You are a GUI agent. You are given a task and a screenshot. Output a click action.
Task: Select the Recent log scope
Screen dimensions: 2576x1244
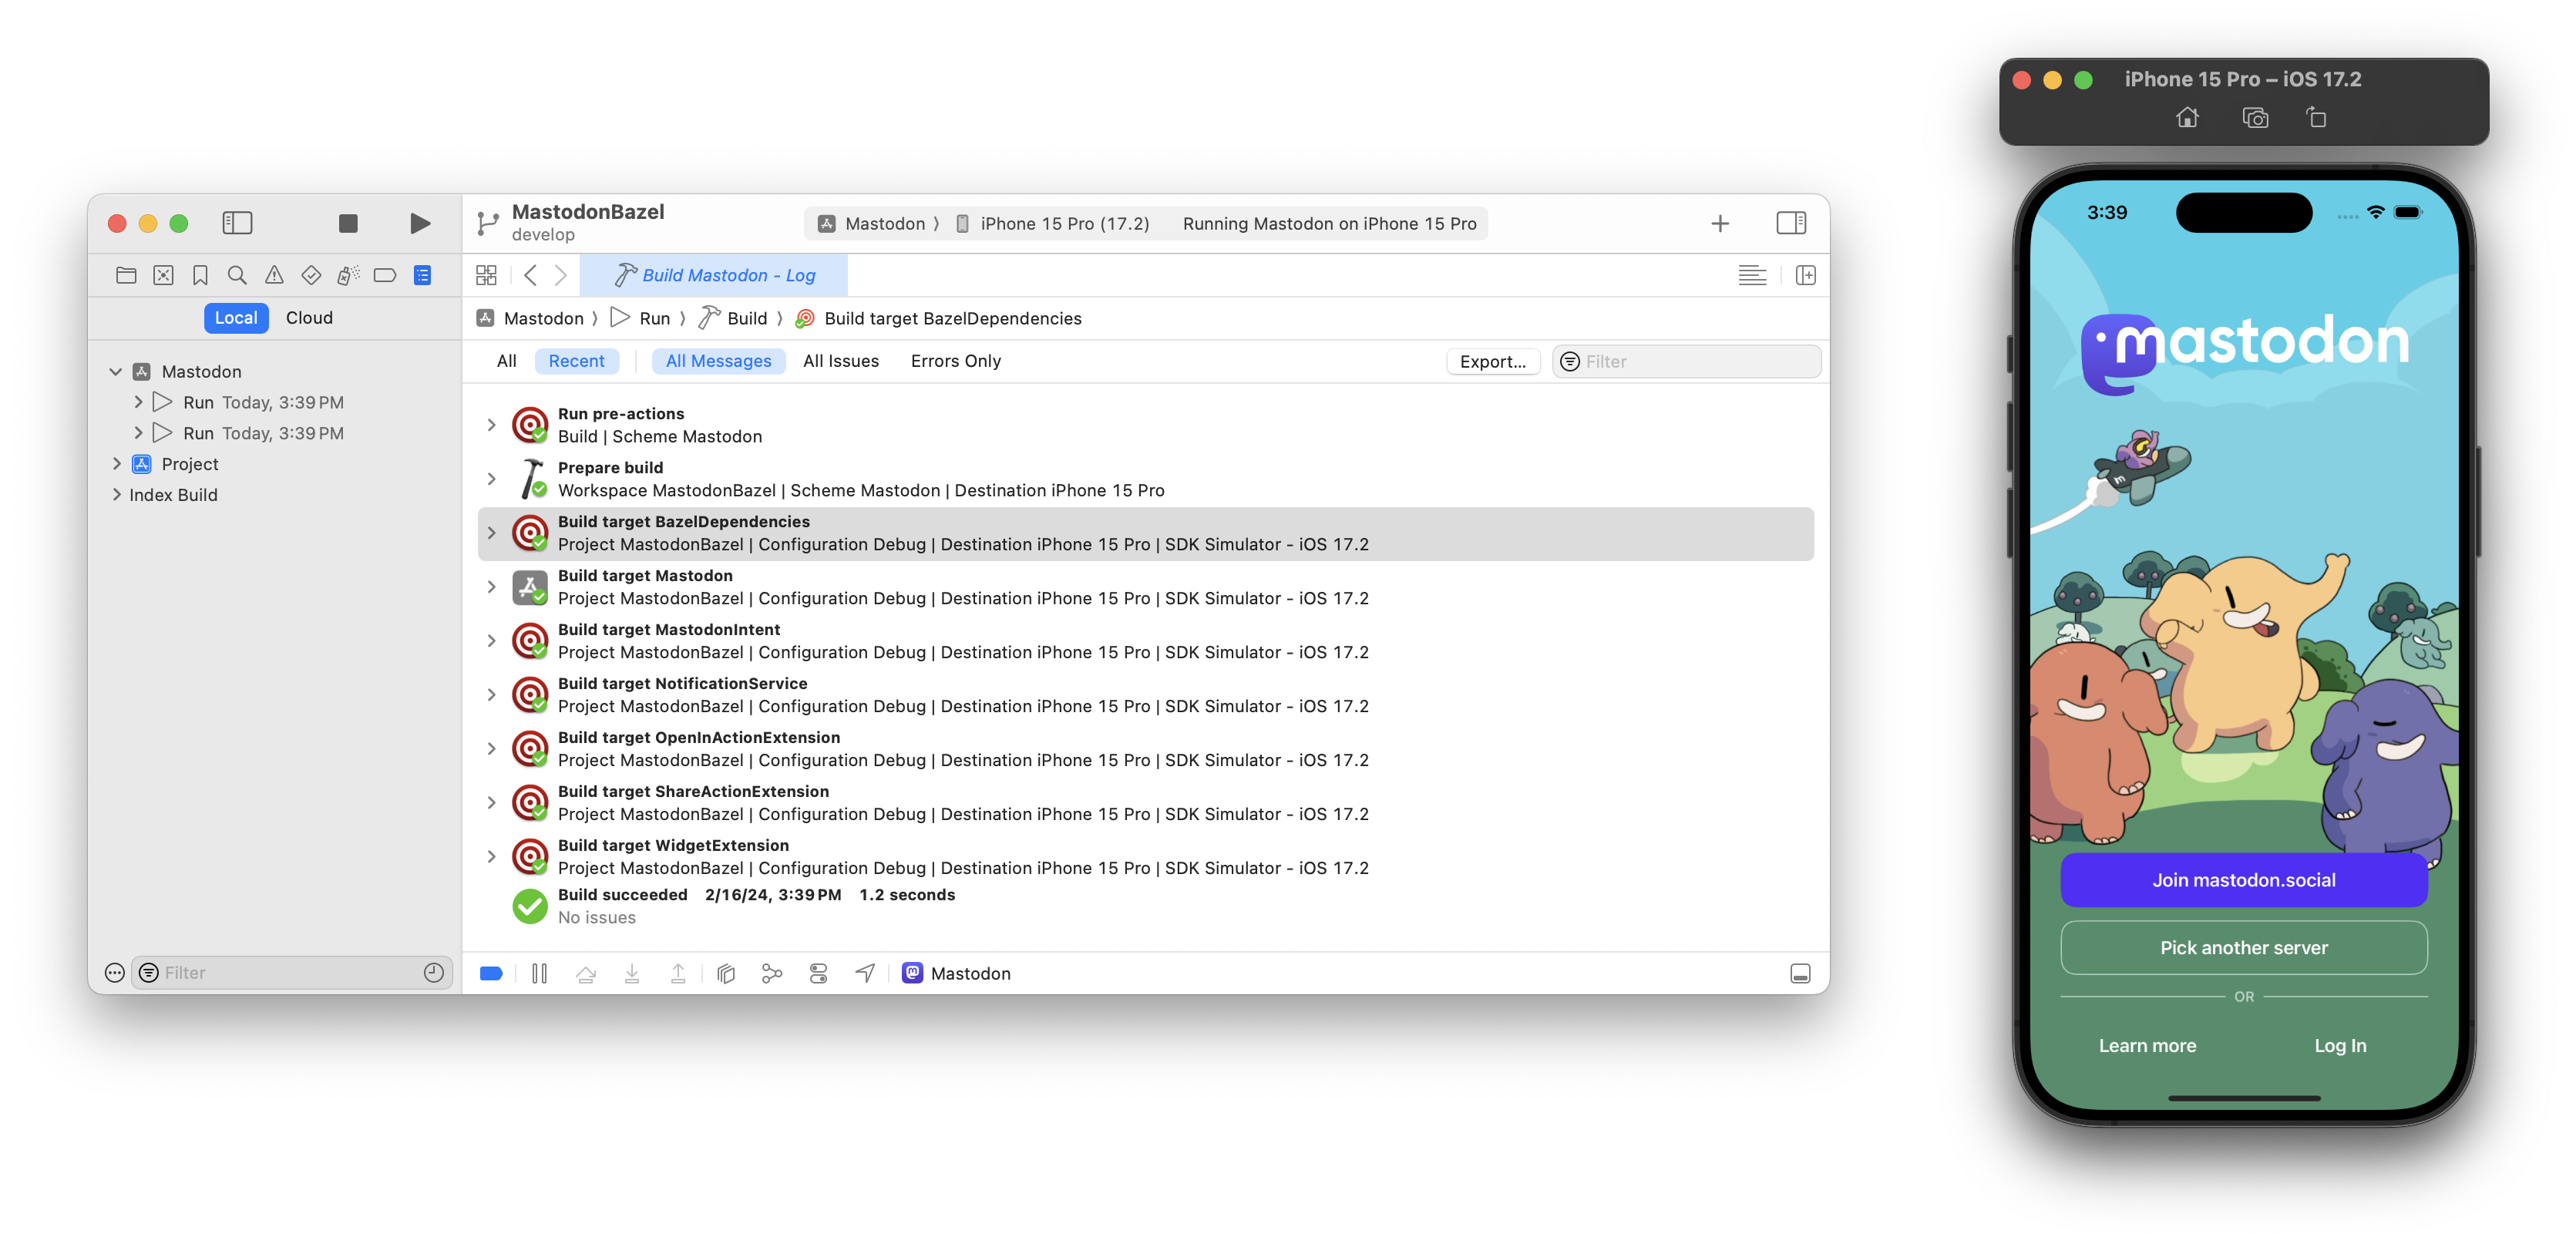tap(576, 361)
